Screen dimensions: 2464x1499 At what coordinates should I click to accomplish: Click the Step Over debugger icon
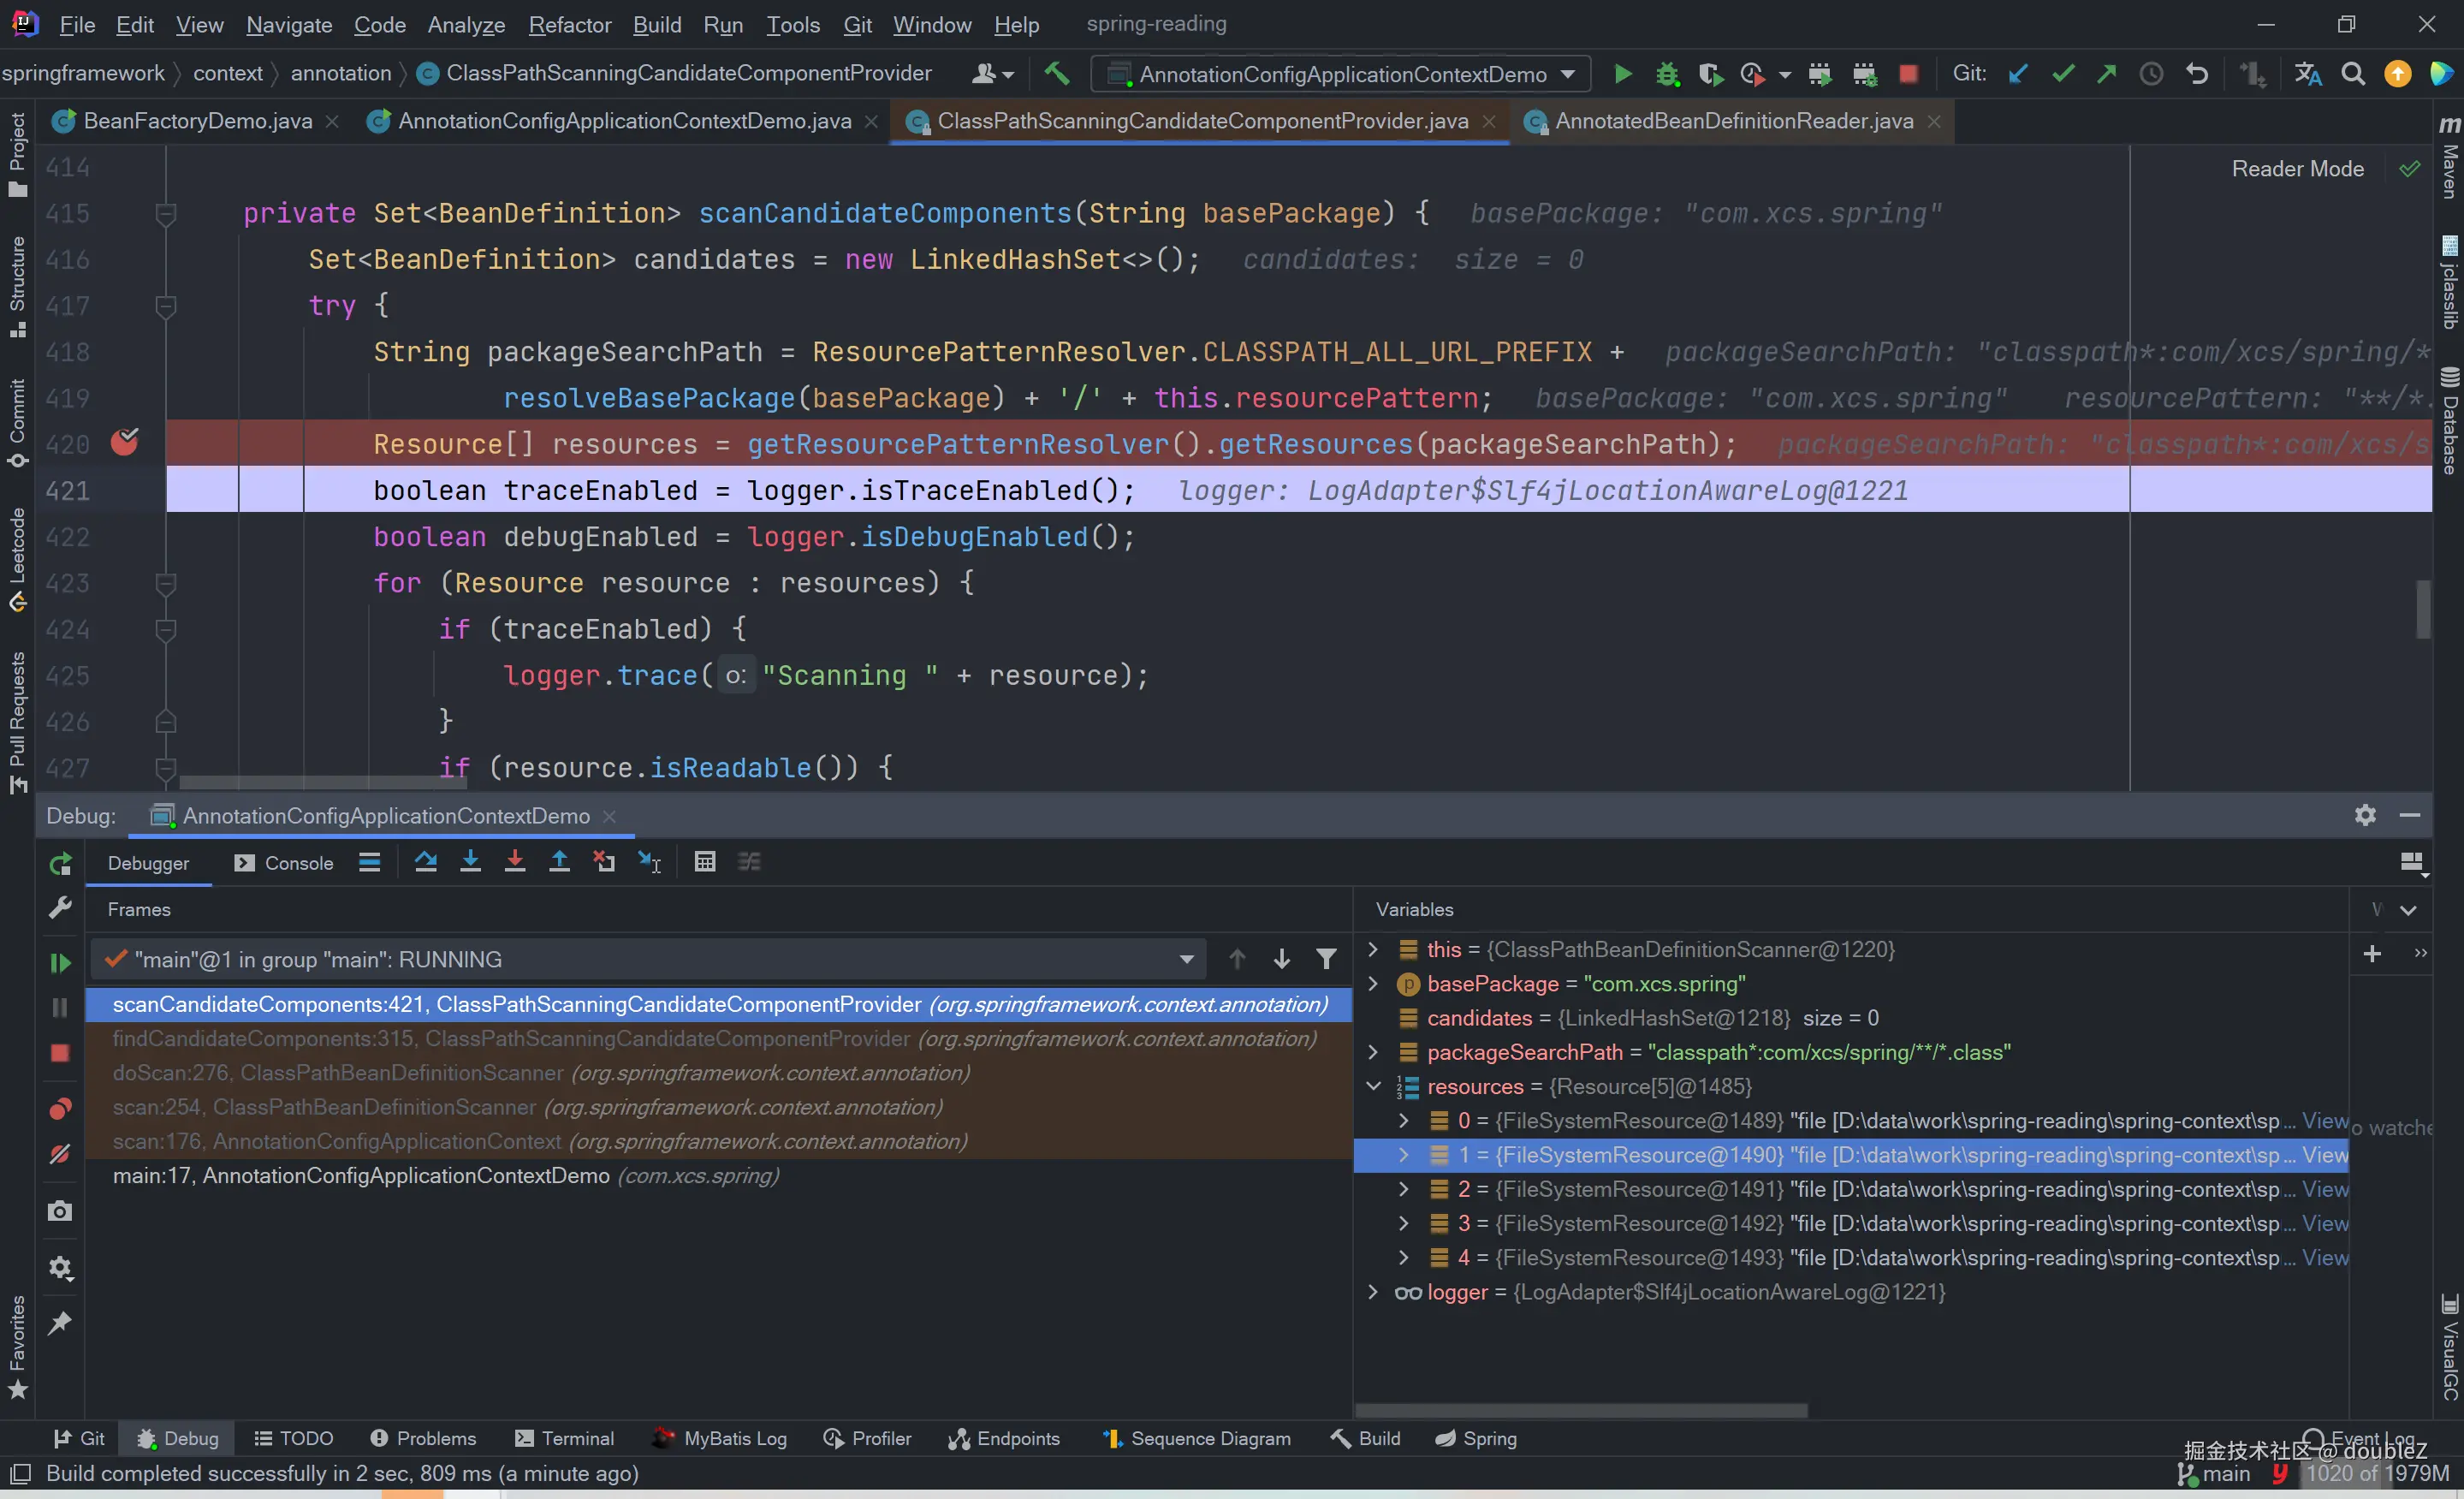point(425,862)
